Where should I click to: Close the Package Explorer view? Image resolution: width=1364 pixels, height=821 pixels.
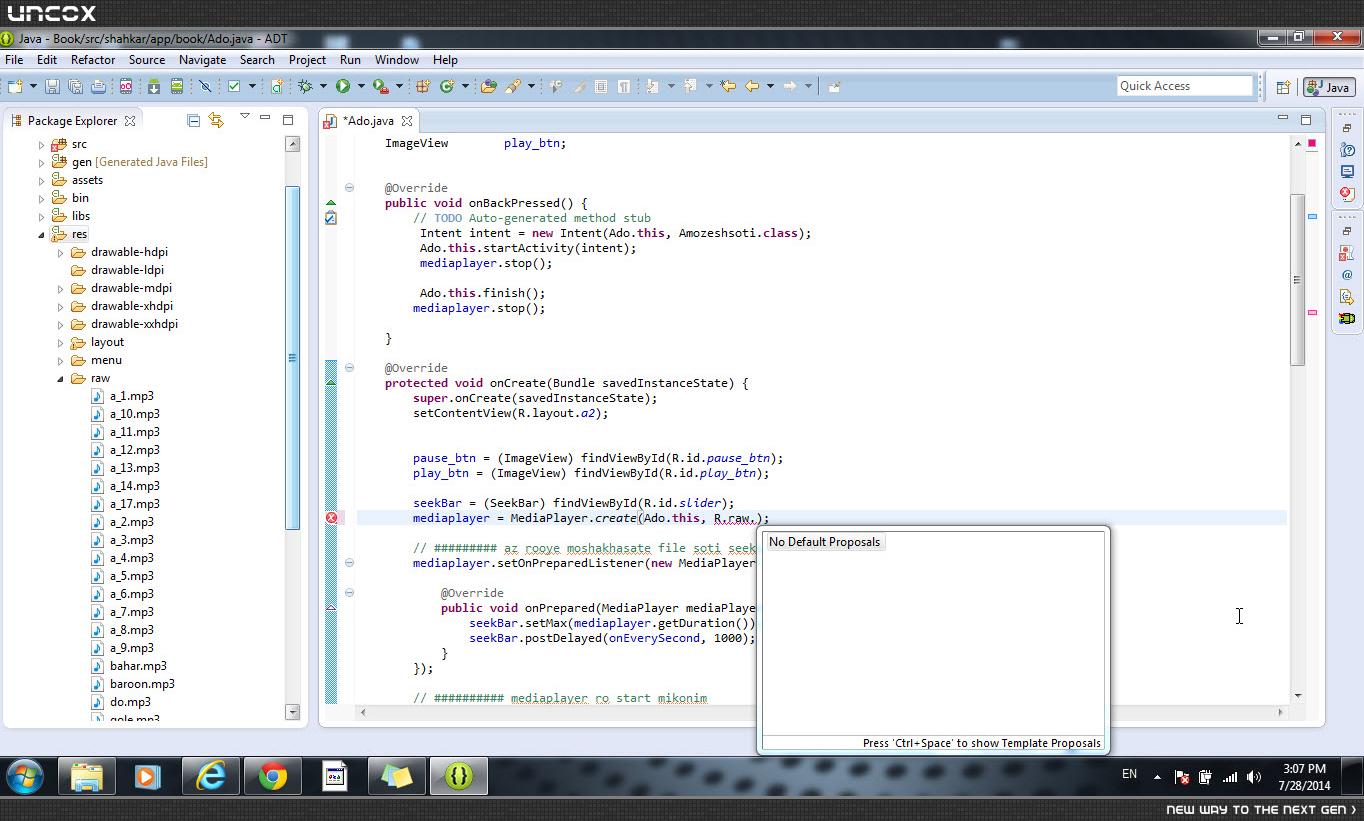[x=130, y=121]
